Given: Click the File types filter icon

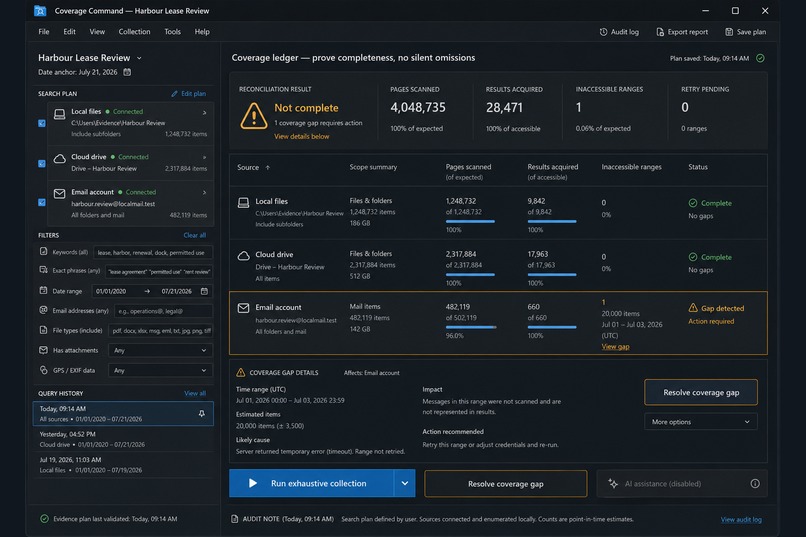Looking at the screenshot, I should 44,330.
